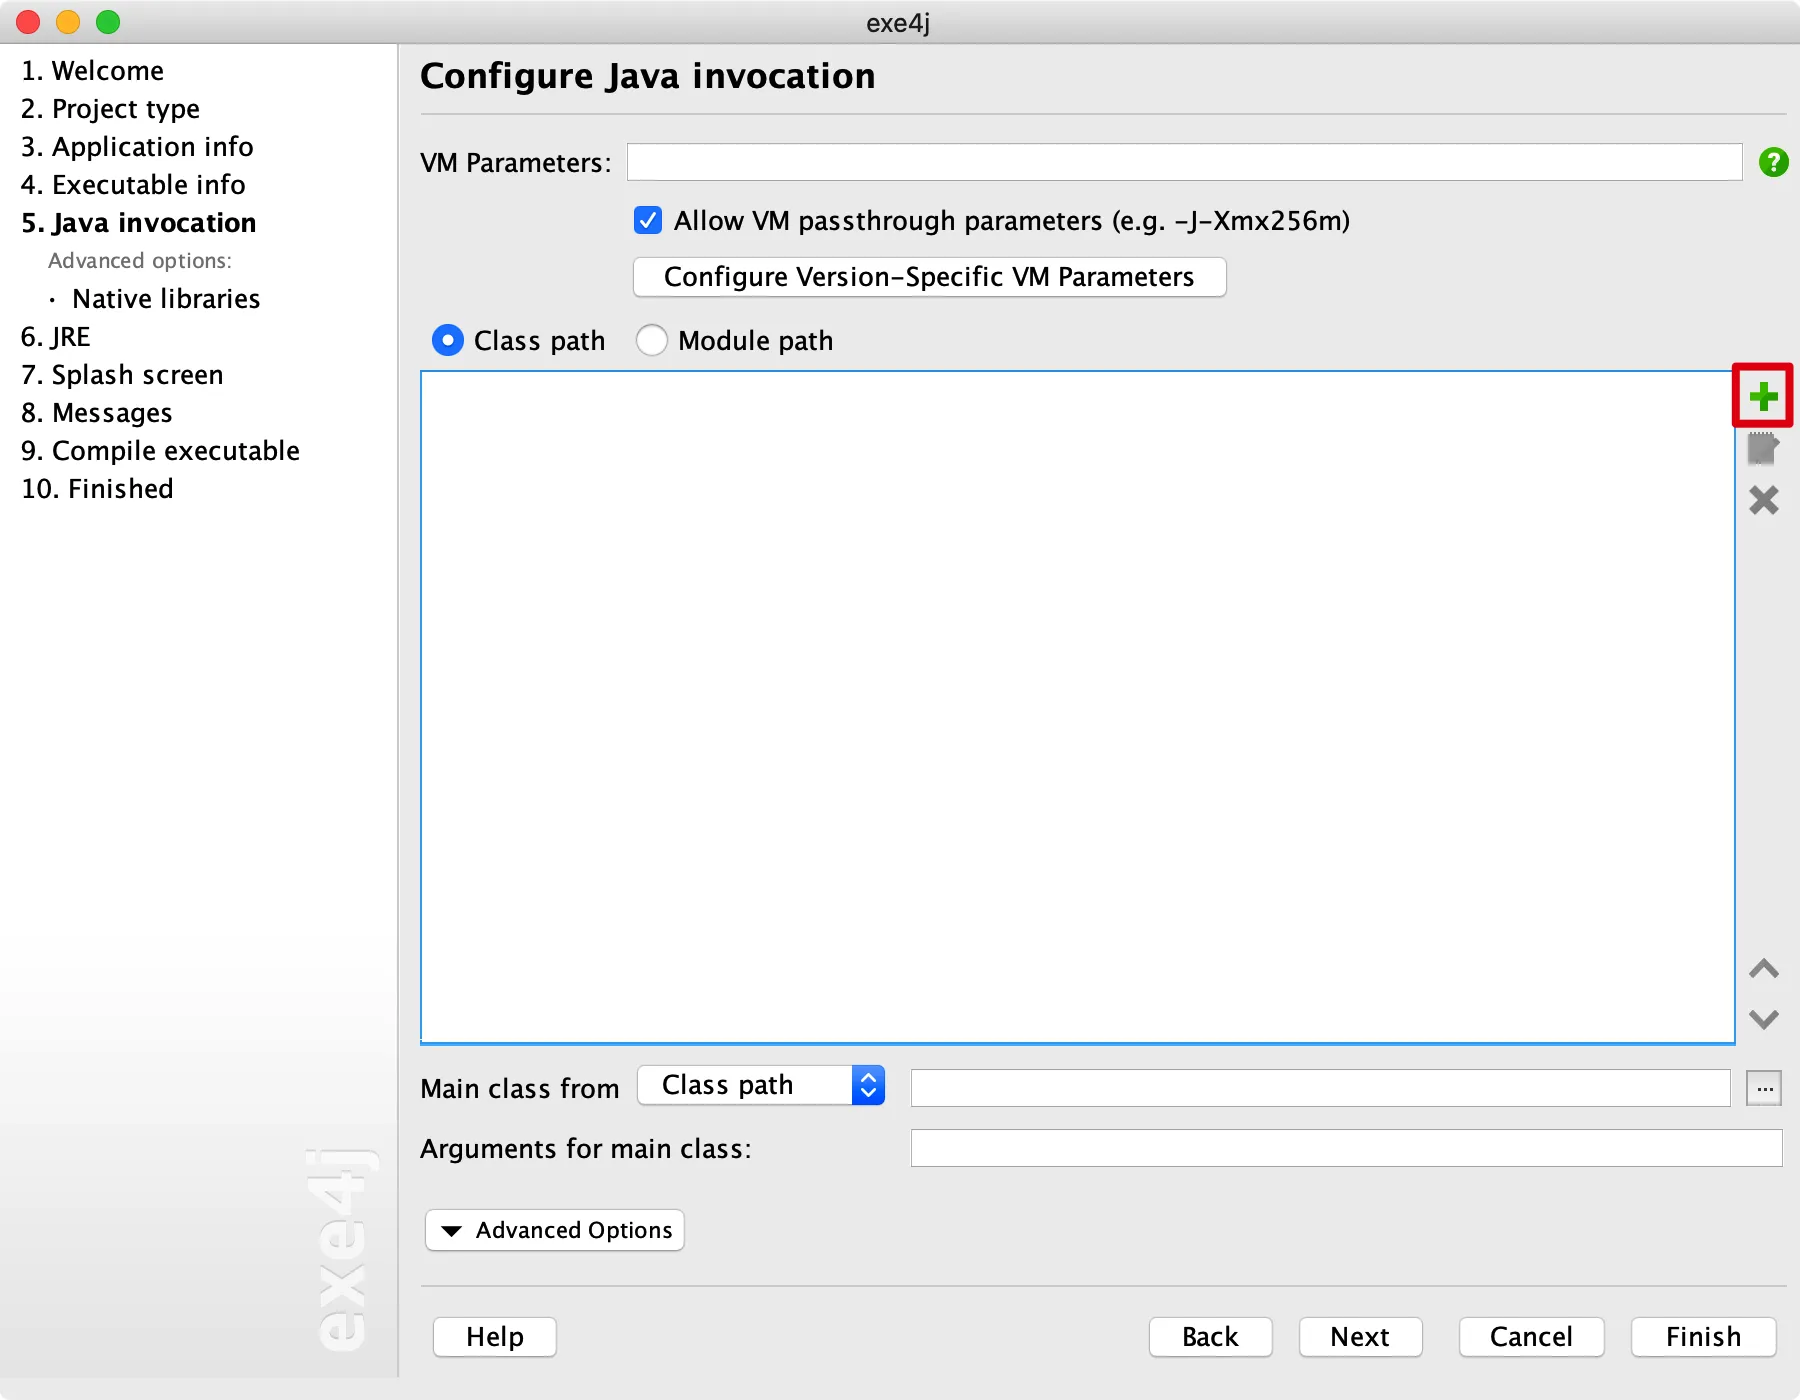Click the Next button

[x=1360, y=1337]
